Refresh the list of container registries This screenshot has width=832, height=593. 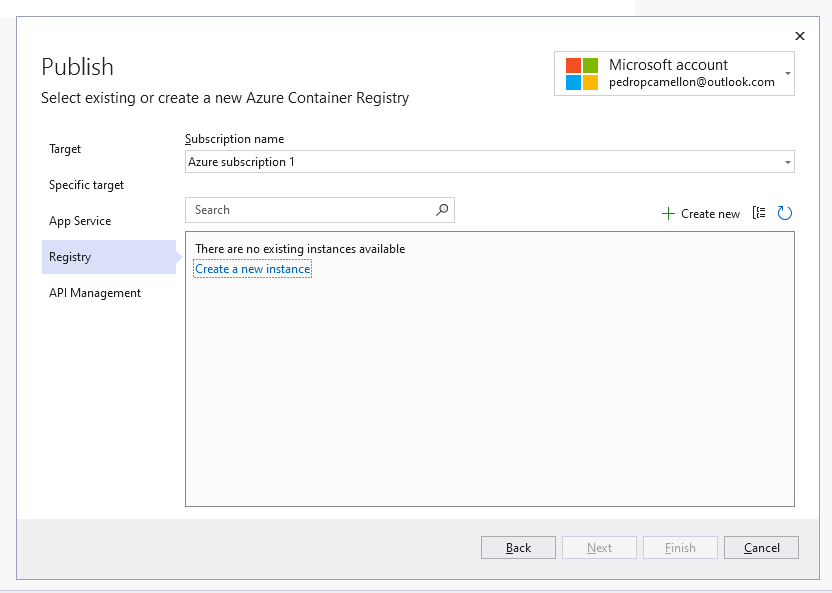click(785, 213)
